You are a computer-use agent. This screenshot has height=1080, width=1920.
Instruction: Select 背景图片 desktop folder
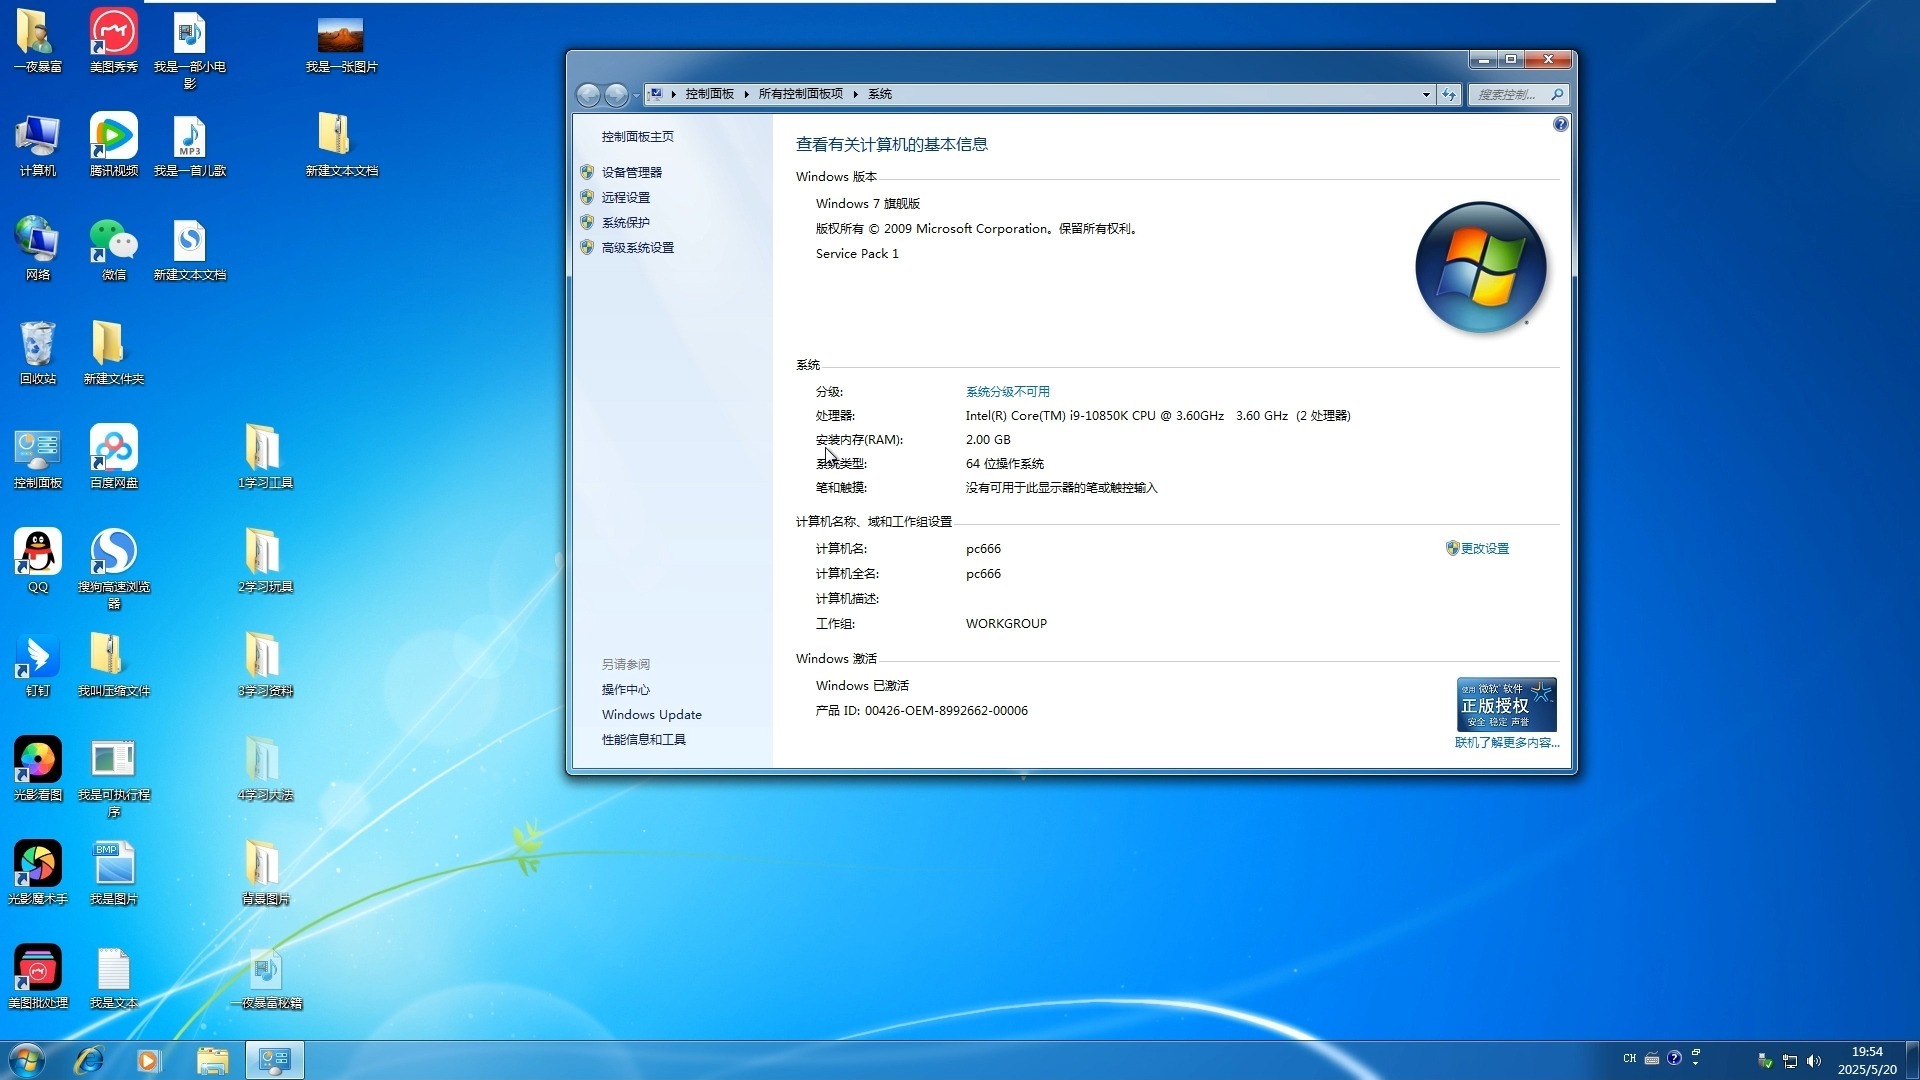click(265, 874)
